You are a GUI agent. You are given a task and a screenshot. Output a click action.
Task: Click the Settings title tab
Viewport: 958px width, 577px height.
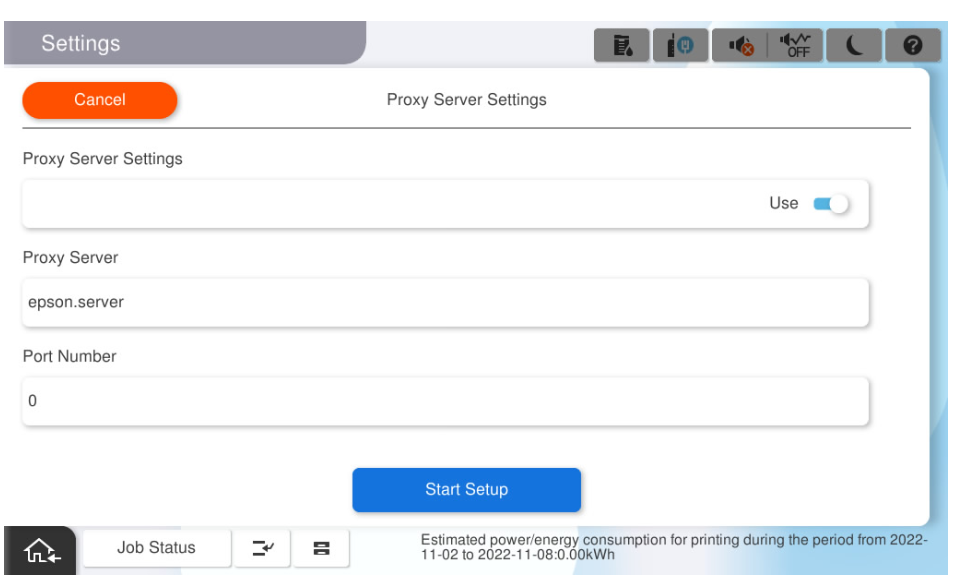pos(80,44)
